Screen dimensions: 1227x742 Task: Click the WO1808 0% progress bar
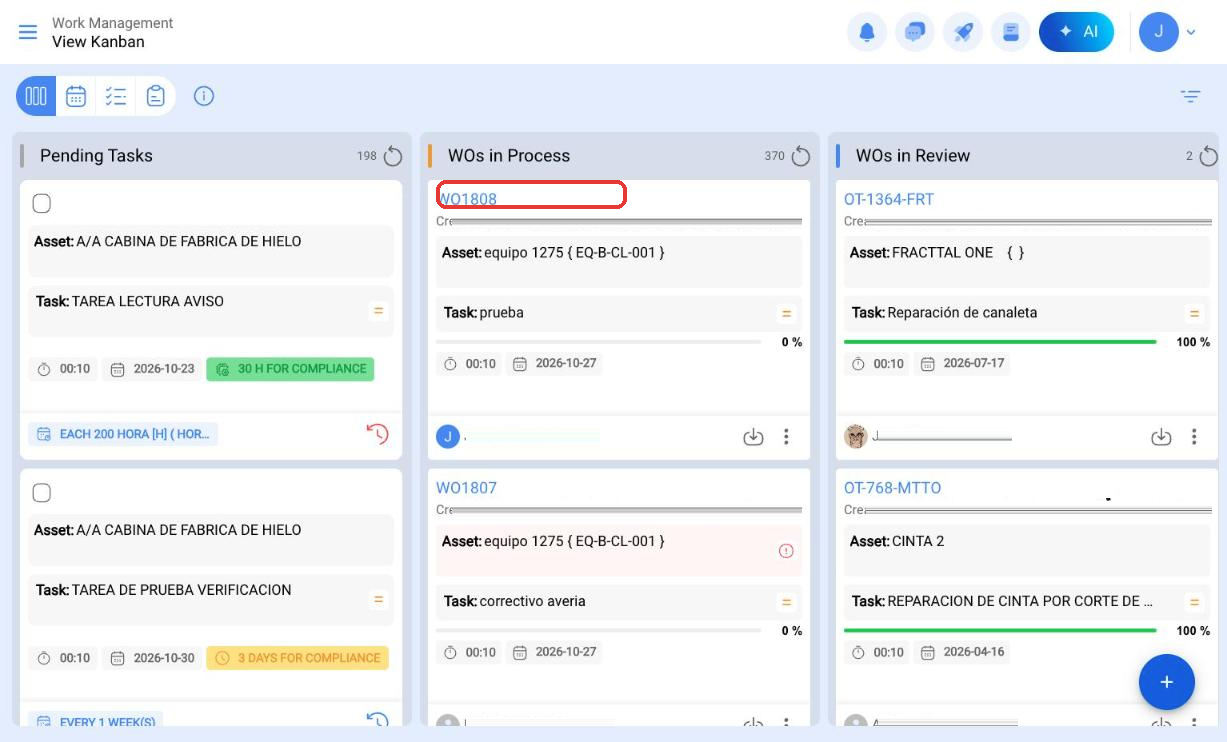pyautogui.click(x=599, y=342)
